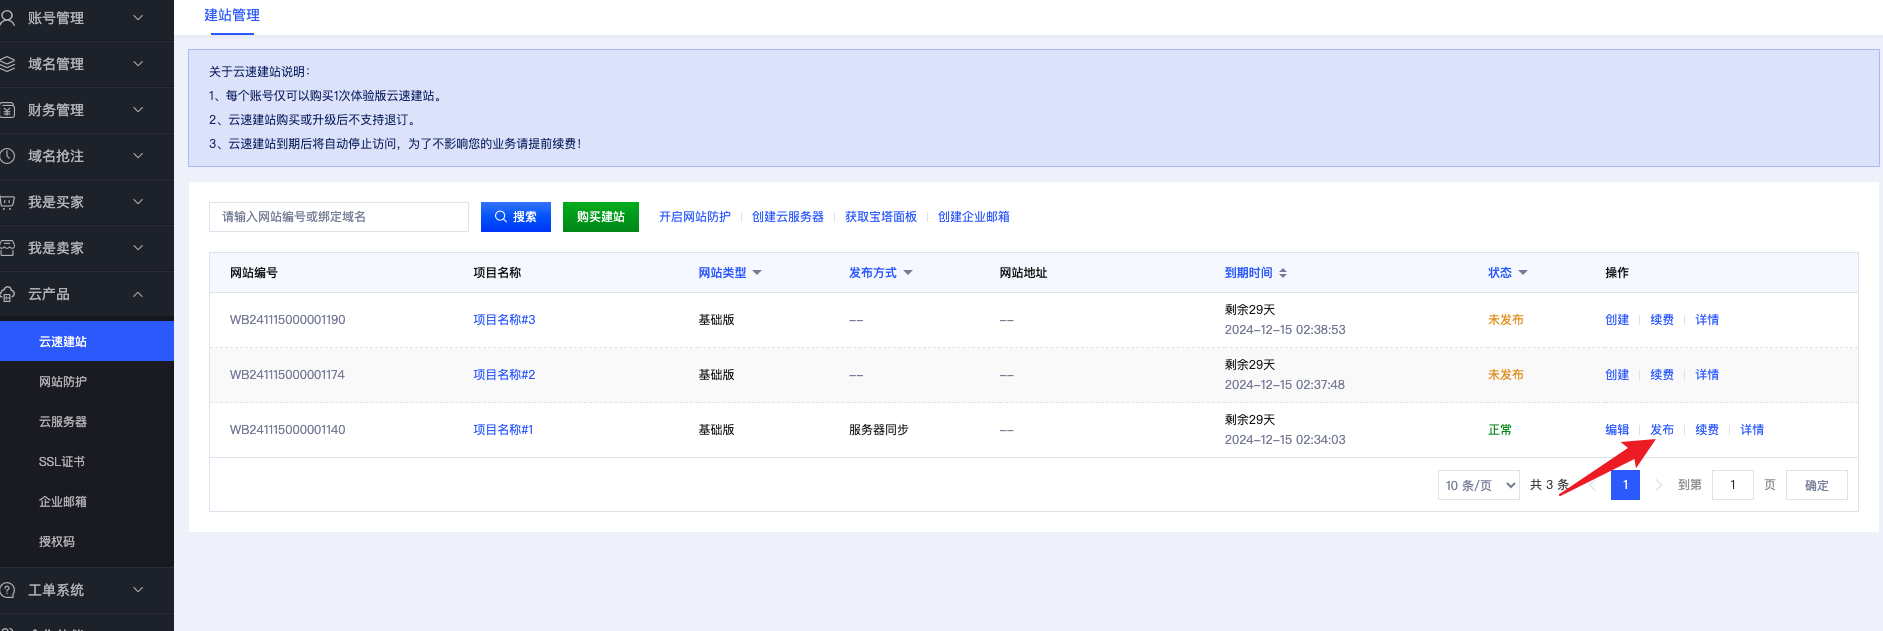Image resolution: width=1883 pixels, height=631 pixels.
Task: Click the 工单系统 question mark icon
Action: (x=7, y=590)
